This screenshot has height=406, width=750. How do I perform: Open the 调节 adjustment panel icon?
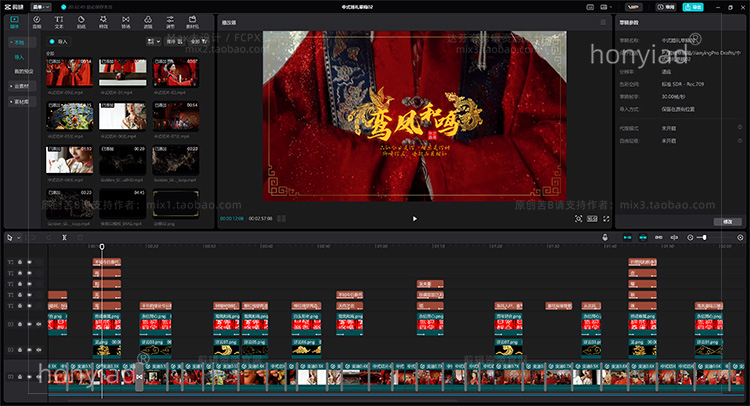[x=170, y=22]
